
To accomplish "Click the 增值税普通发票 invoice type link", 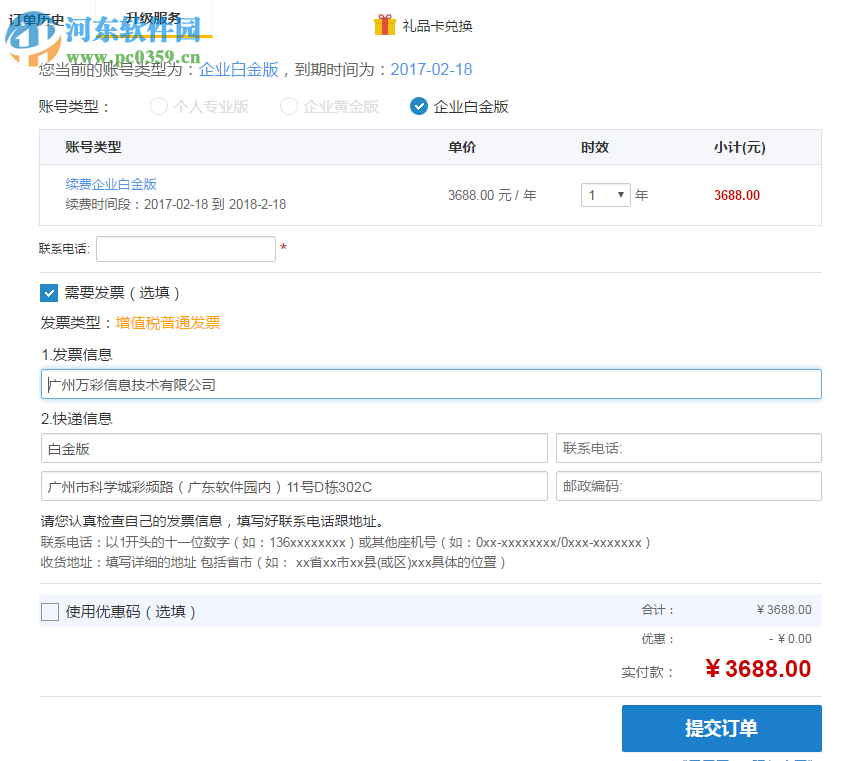I will [167, 322].
